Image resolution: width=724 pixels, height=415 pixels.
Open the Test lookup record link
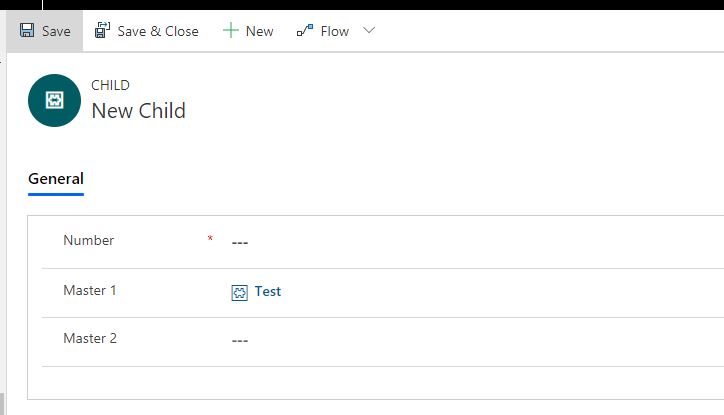tap(268, 291)
